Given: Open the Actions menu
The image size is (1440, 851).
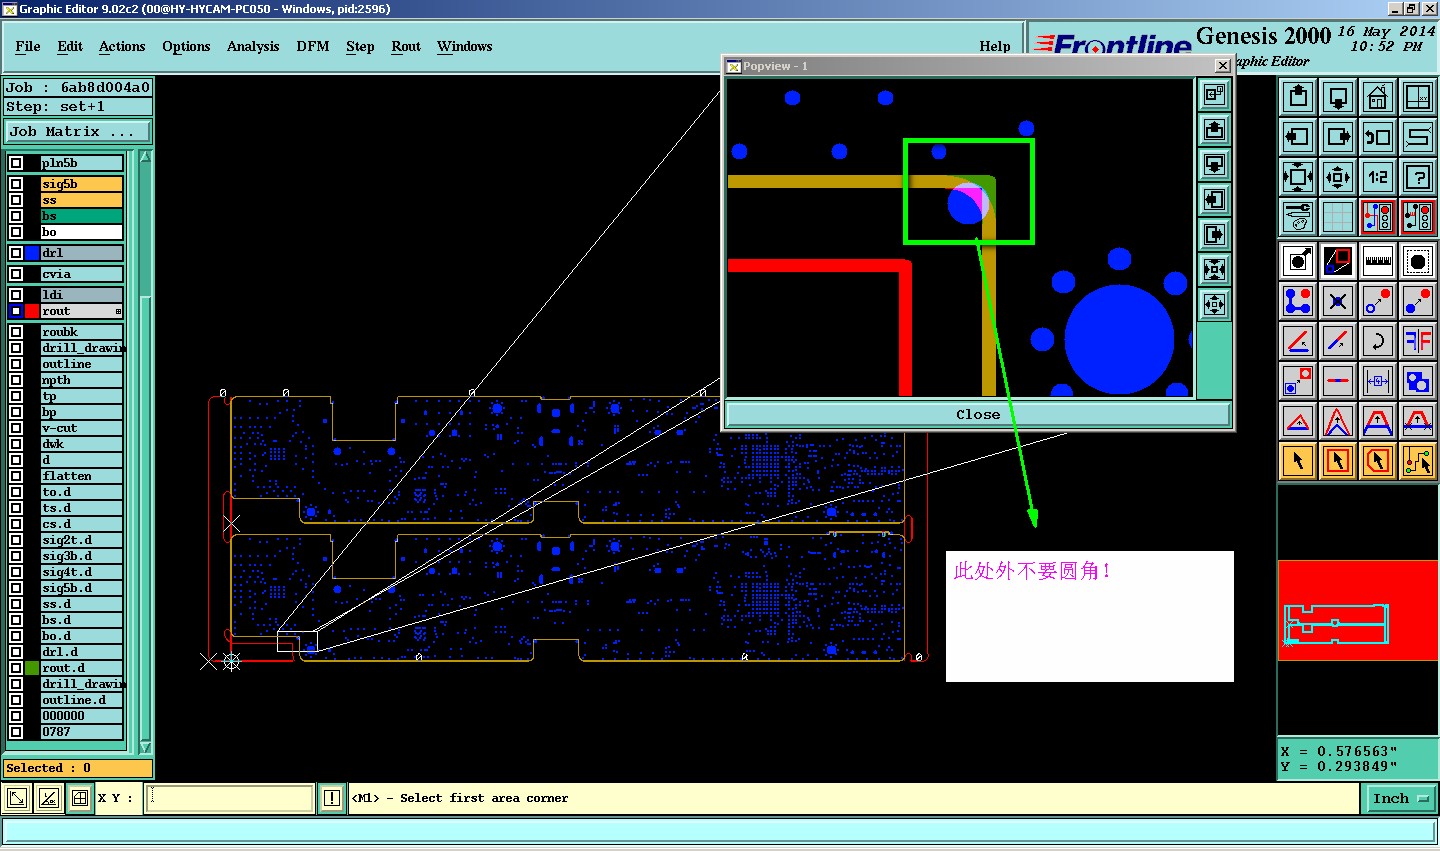Looking at the screenshot, I should pos(122,46).
